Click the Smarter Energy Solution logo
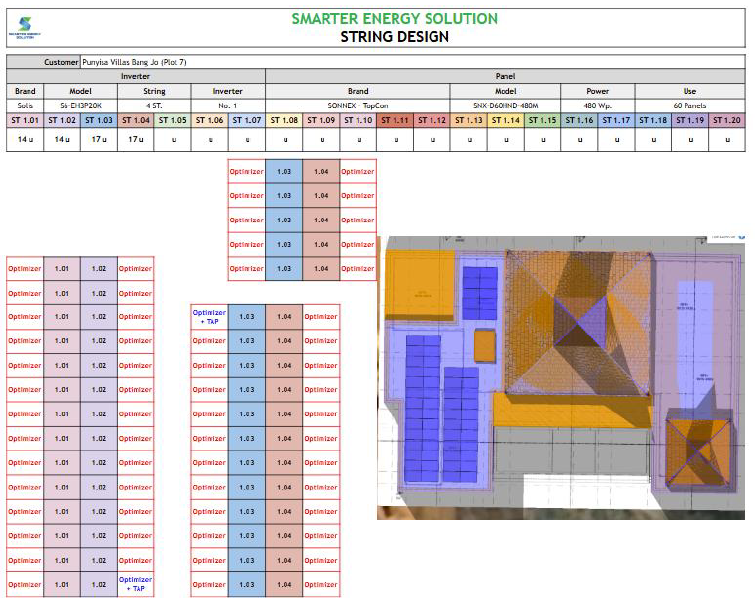Viewport: 755px width, 604px height. click(25, 28)
